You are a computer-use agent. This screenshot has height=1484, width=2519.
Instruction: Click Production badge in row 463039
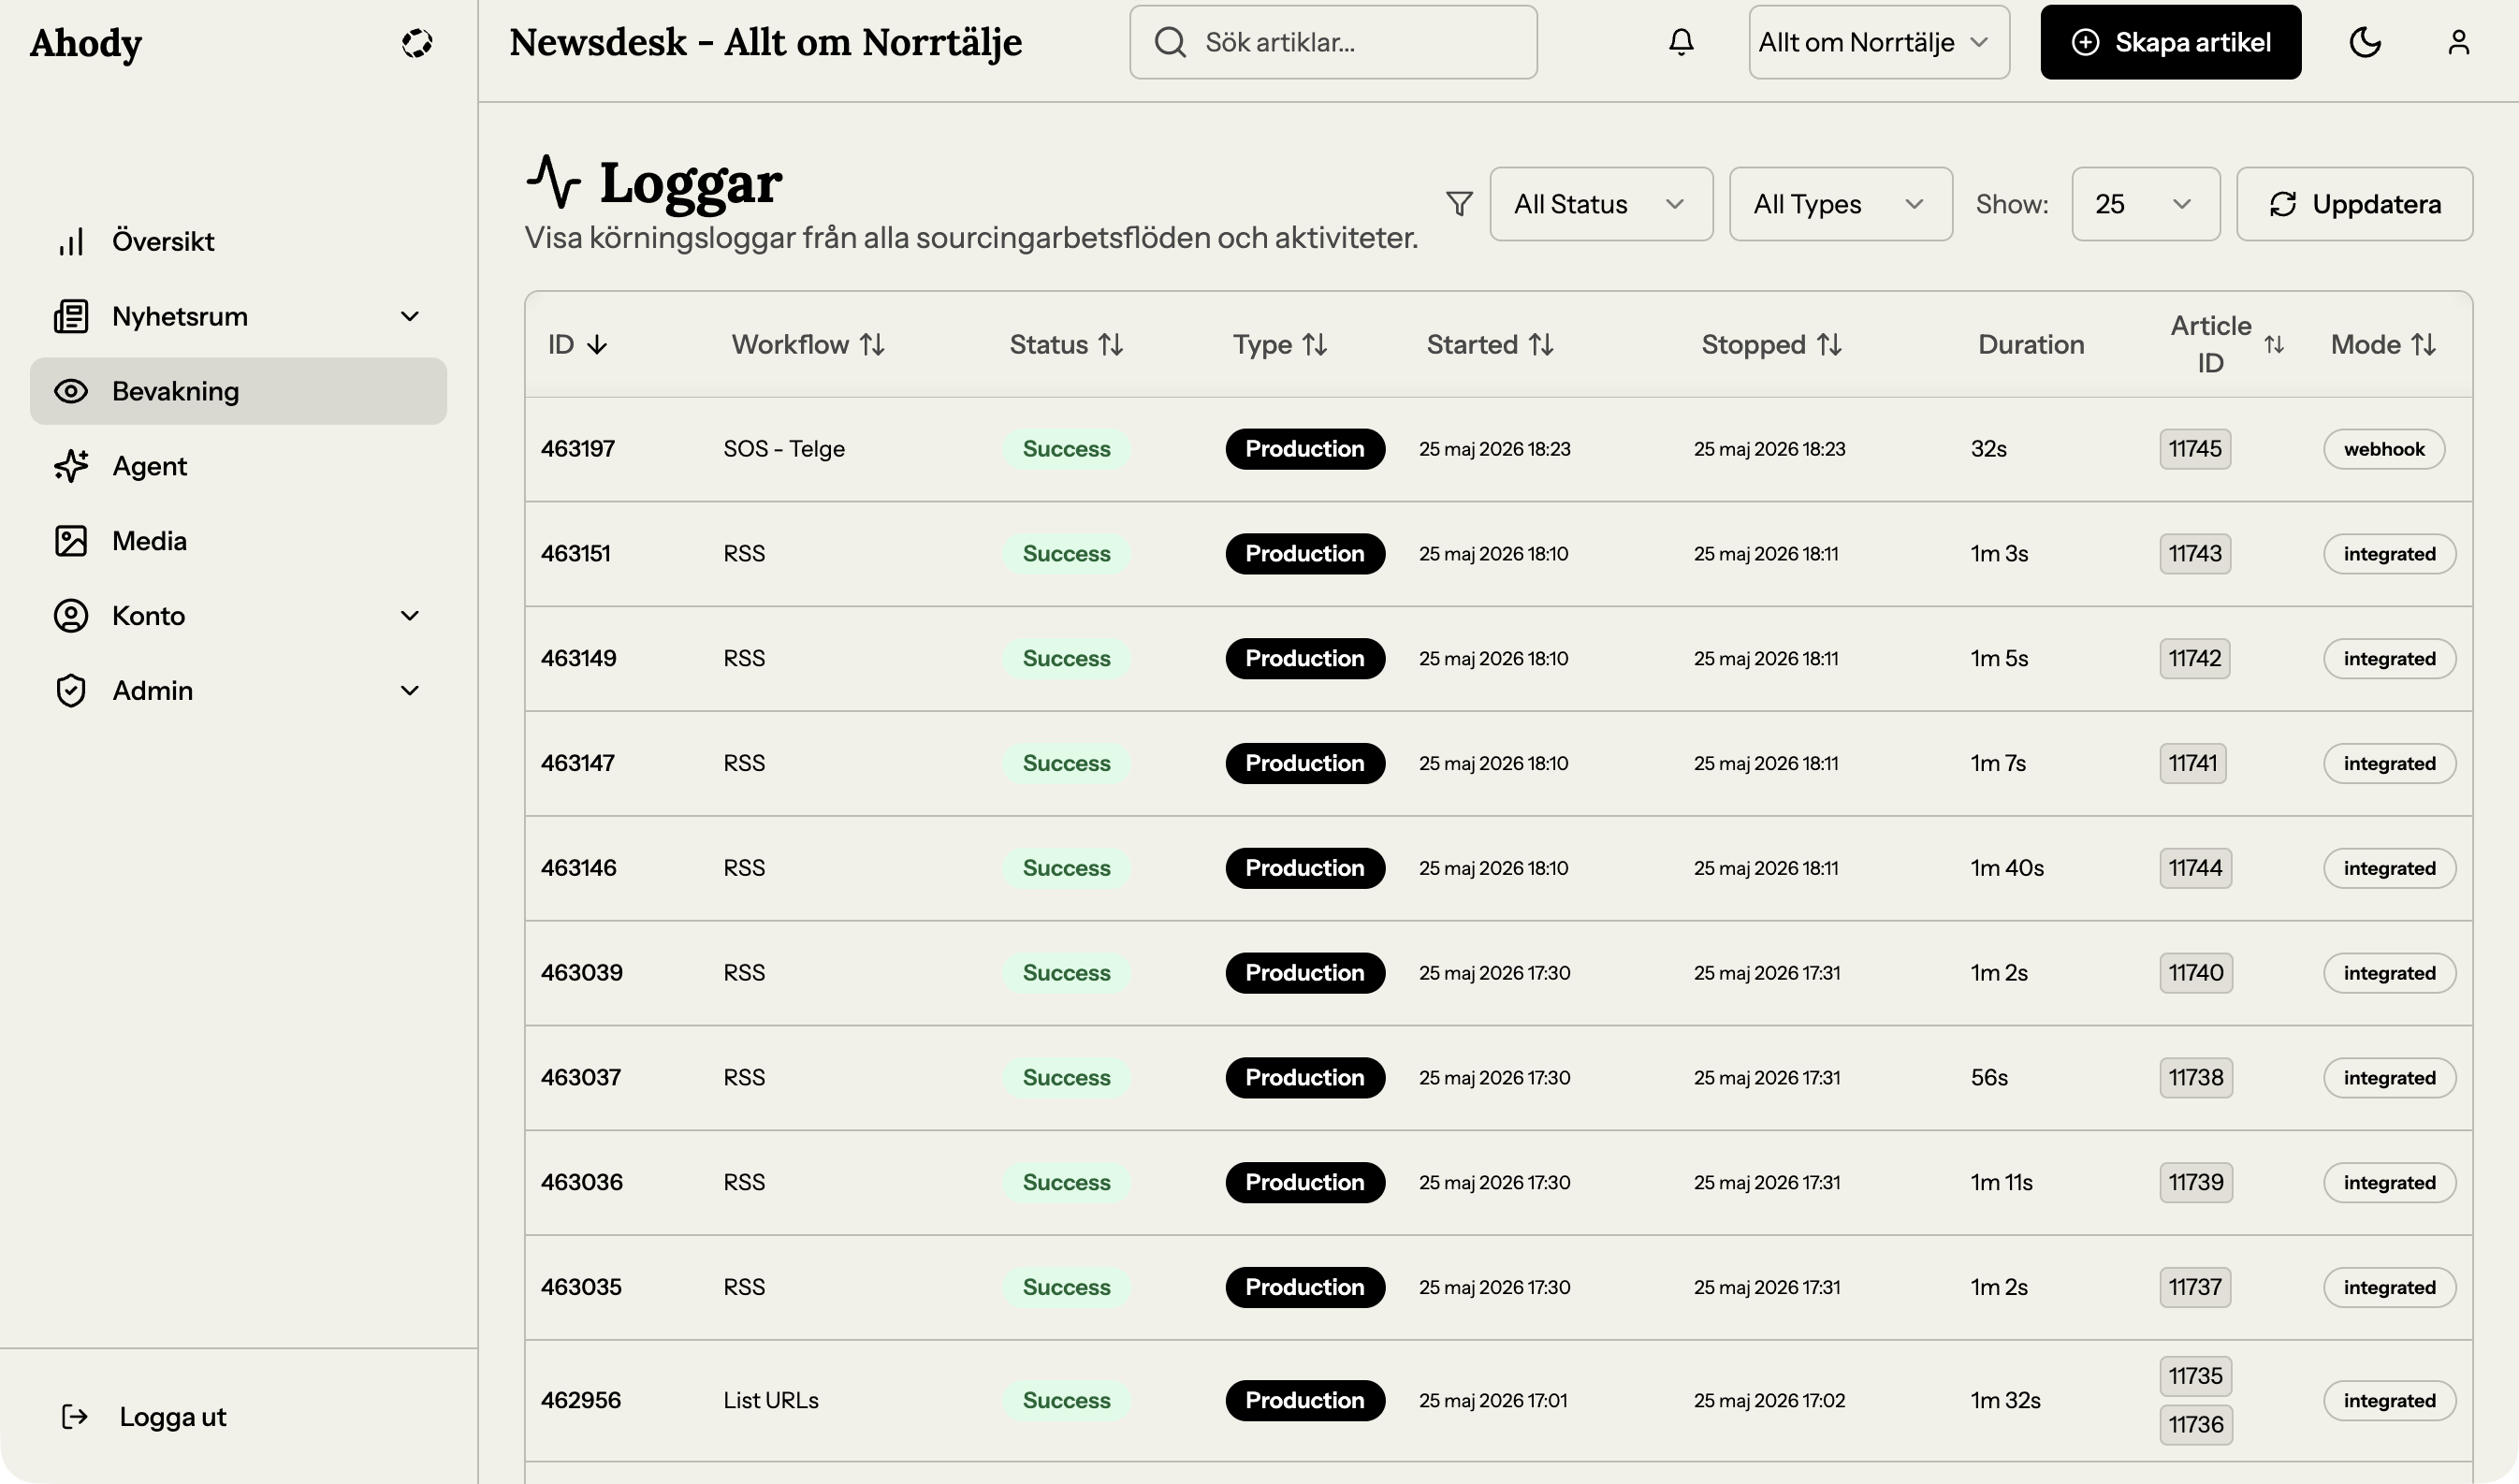click(x=1304, y=973)
